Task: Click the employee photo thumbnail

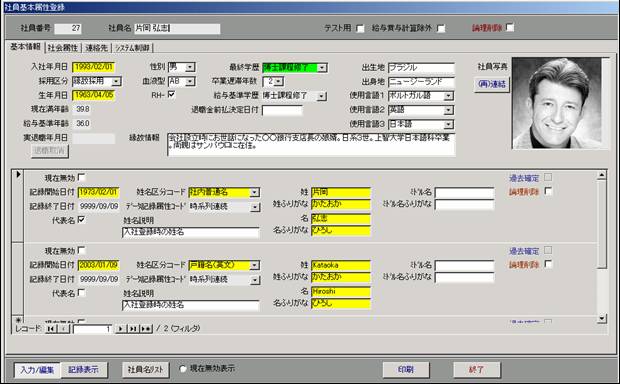Action: click(557, 103)
